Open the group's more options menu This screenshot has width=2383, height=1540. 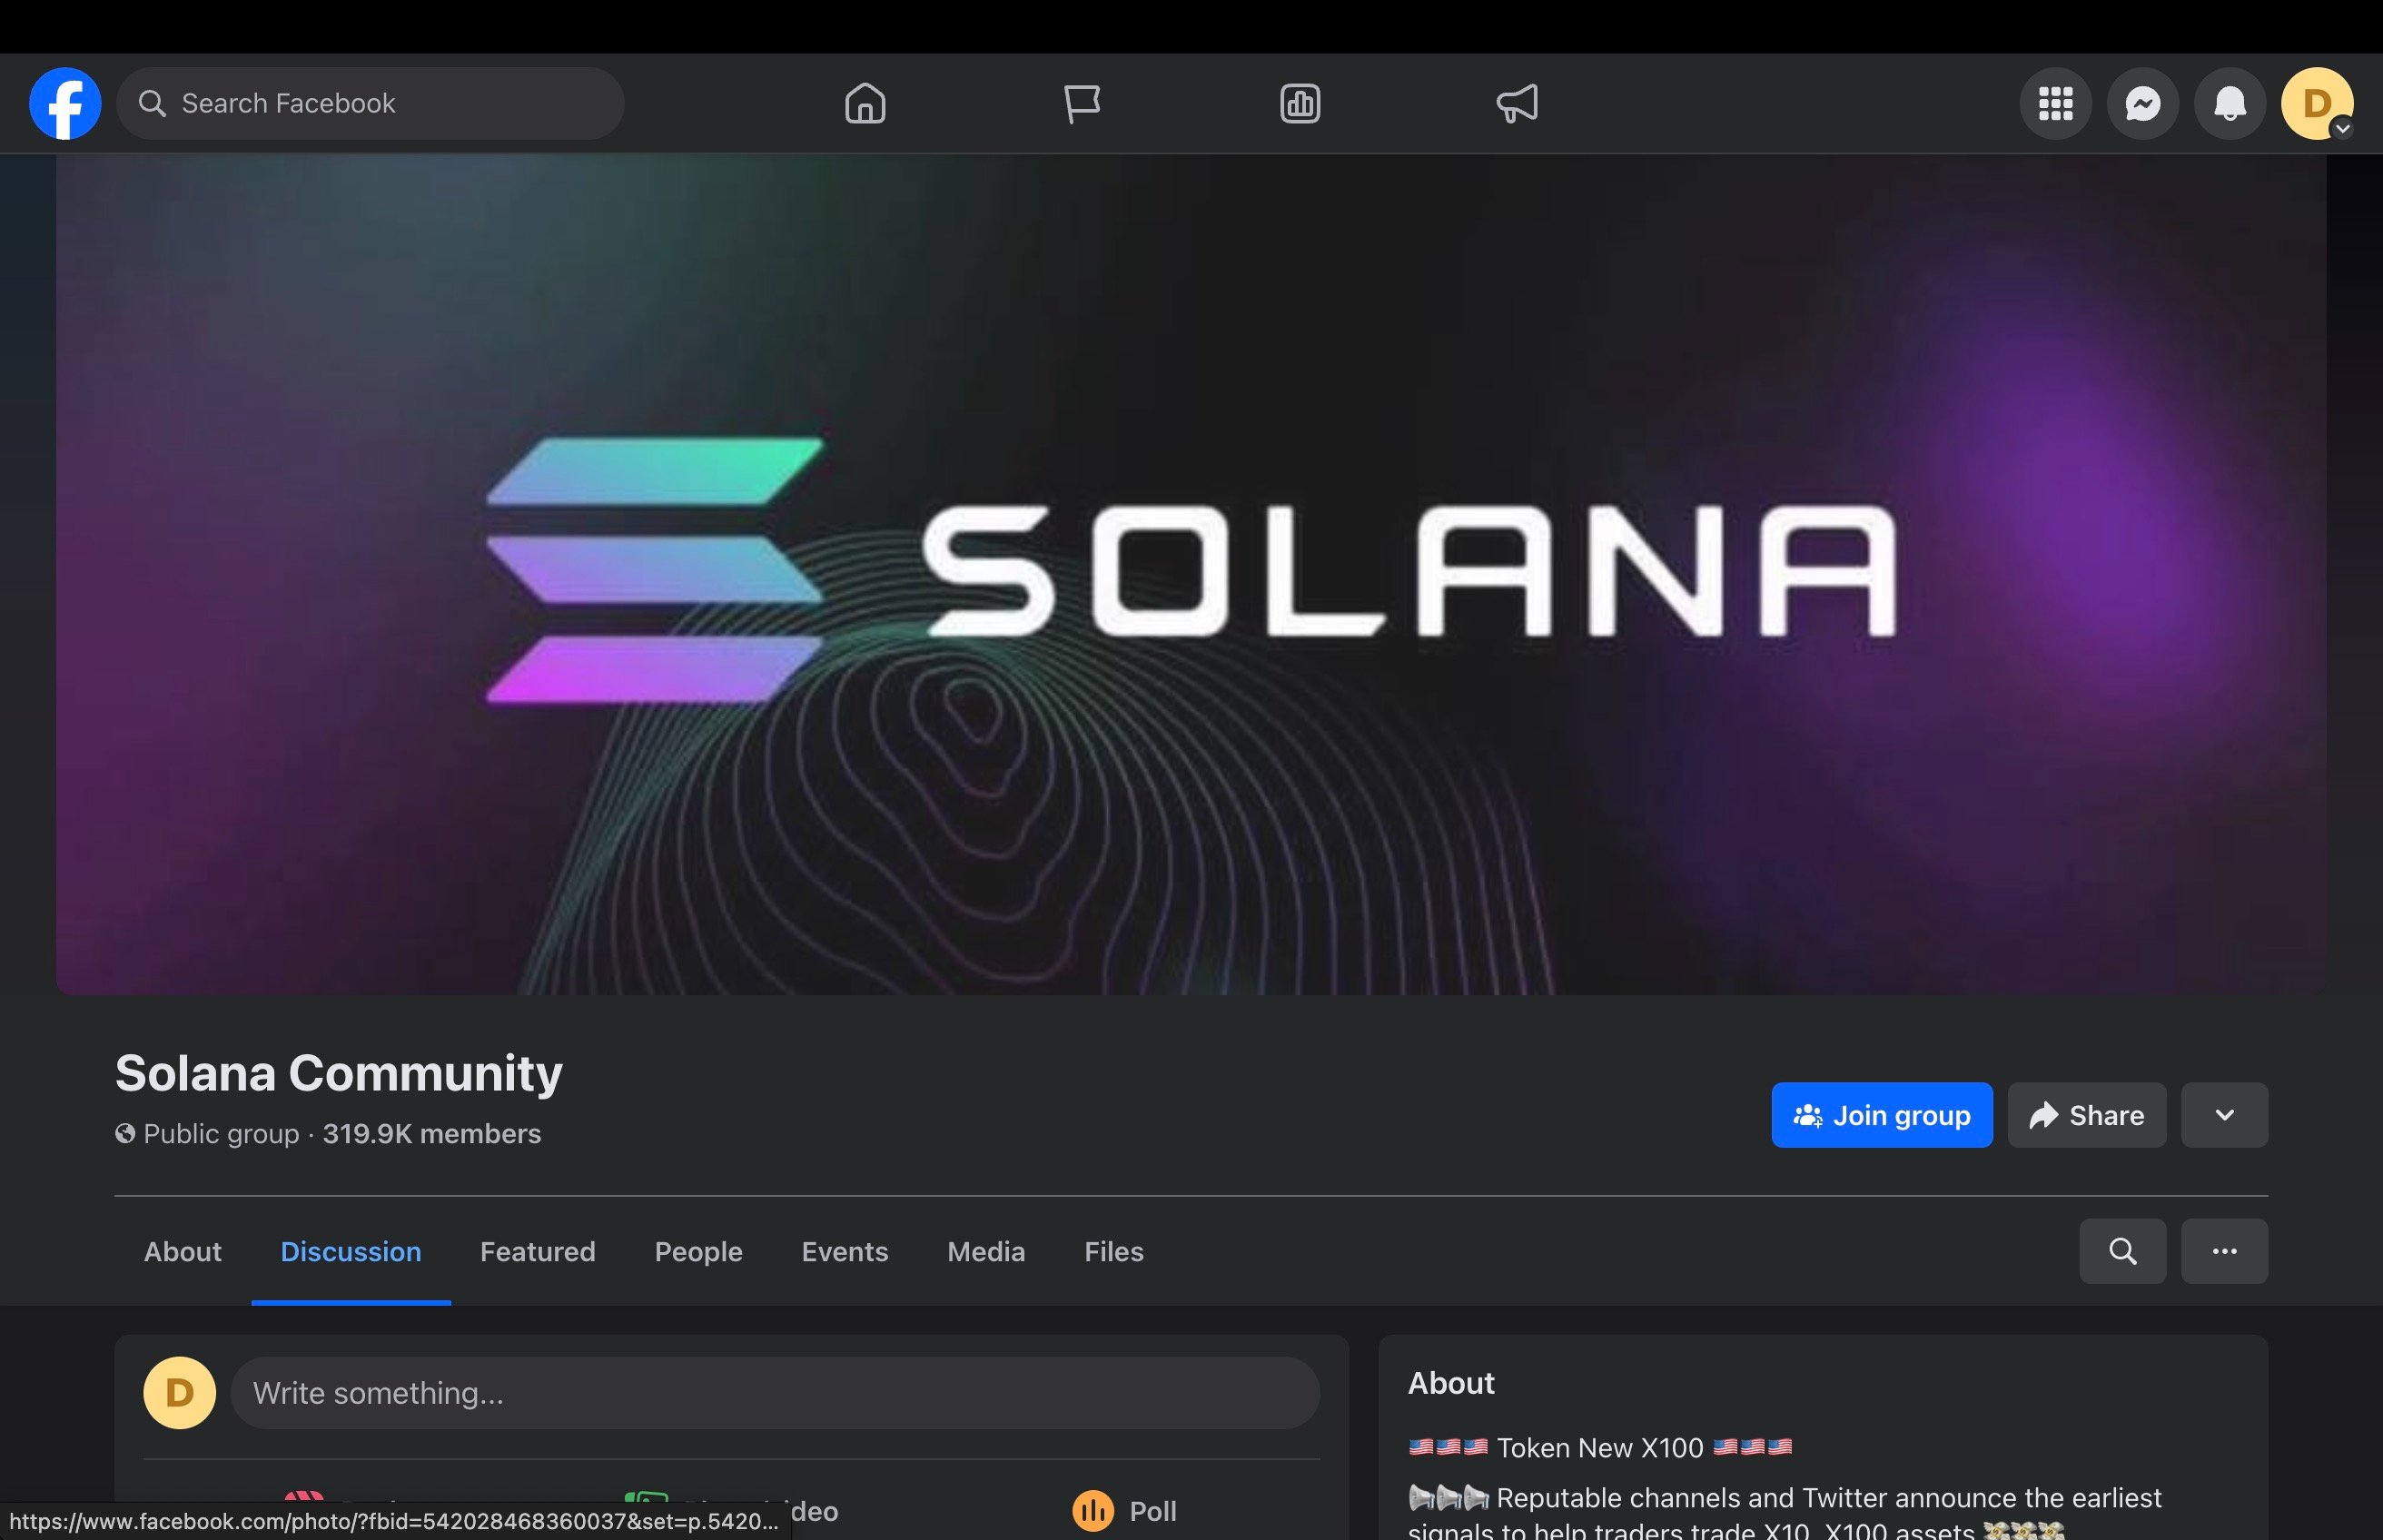pos(2224,1251)
